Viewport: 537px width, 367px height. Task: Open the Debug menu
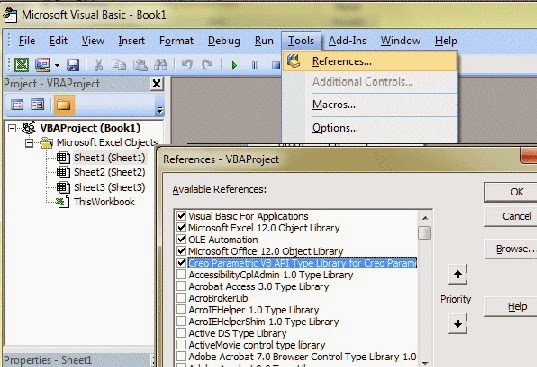(x=224, y=41)
